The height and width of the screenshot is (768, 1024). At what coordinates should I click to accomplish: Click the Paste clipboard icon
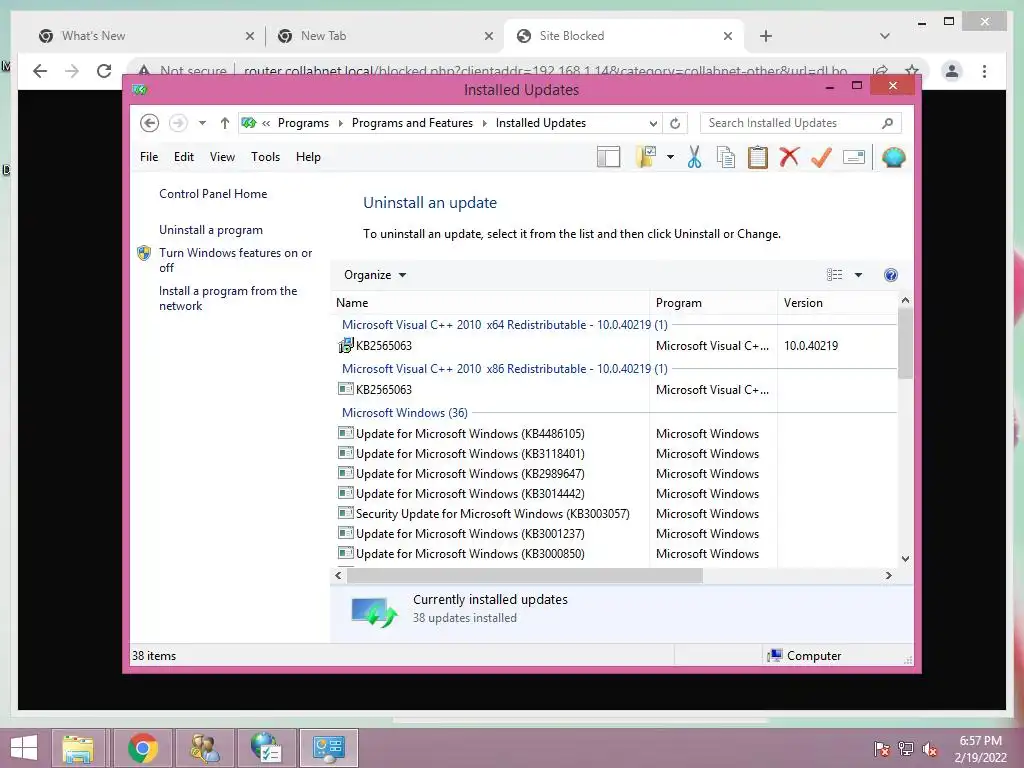[758, 157]
